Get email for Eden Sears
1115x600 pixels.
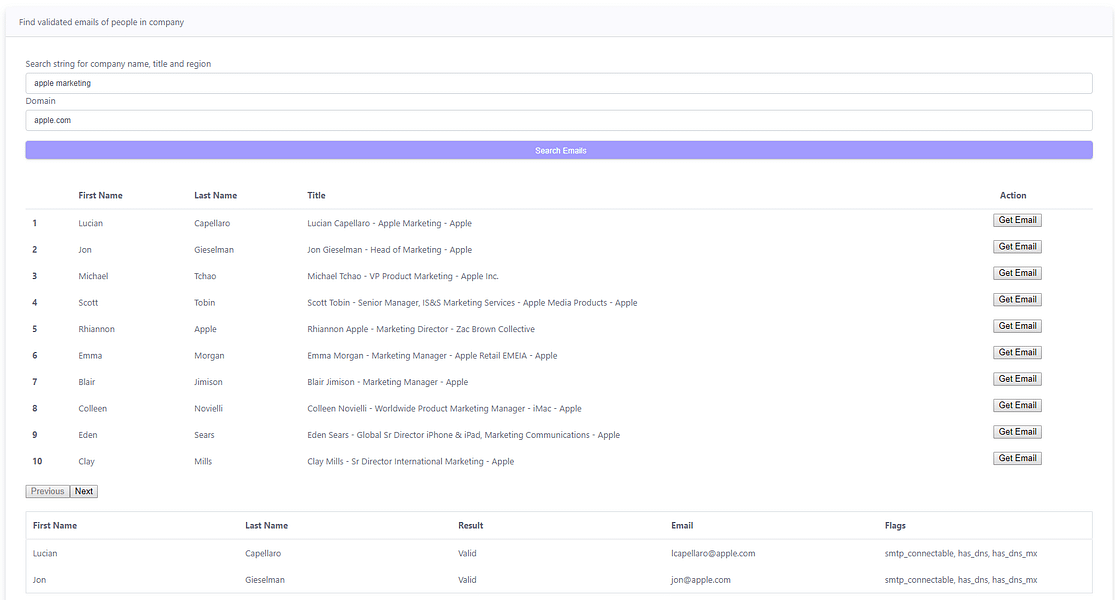1017,432
